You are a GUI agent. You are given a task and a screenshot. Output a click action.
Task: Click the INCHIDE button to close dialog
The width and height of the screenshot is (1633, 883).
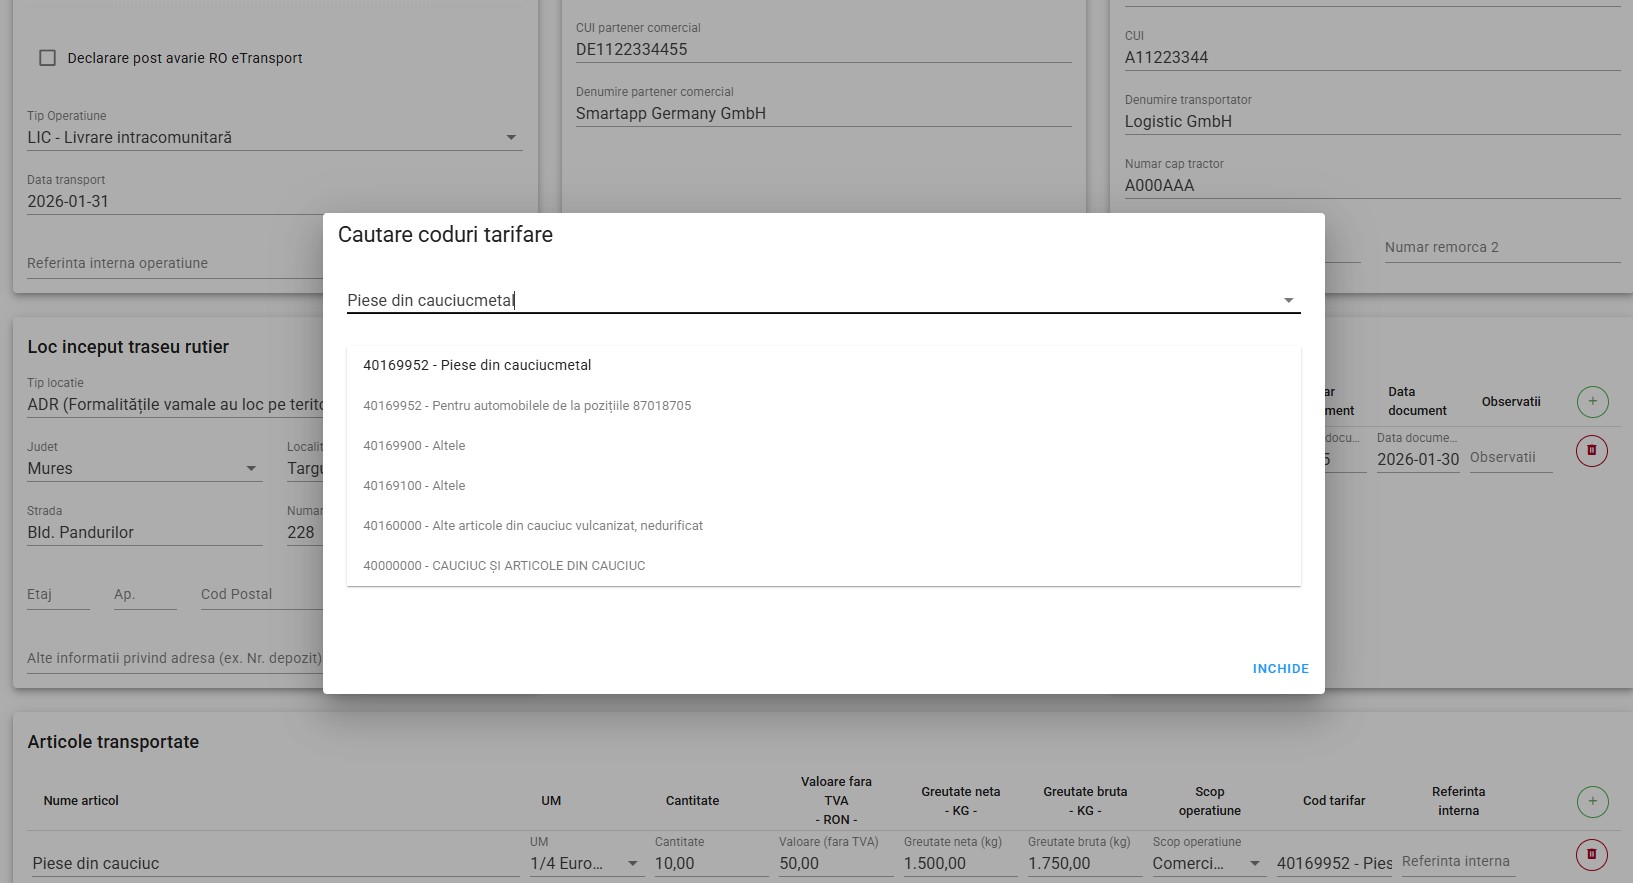[1280, 668]
